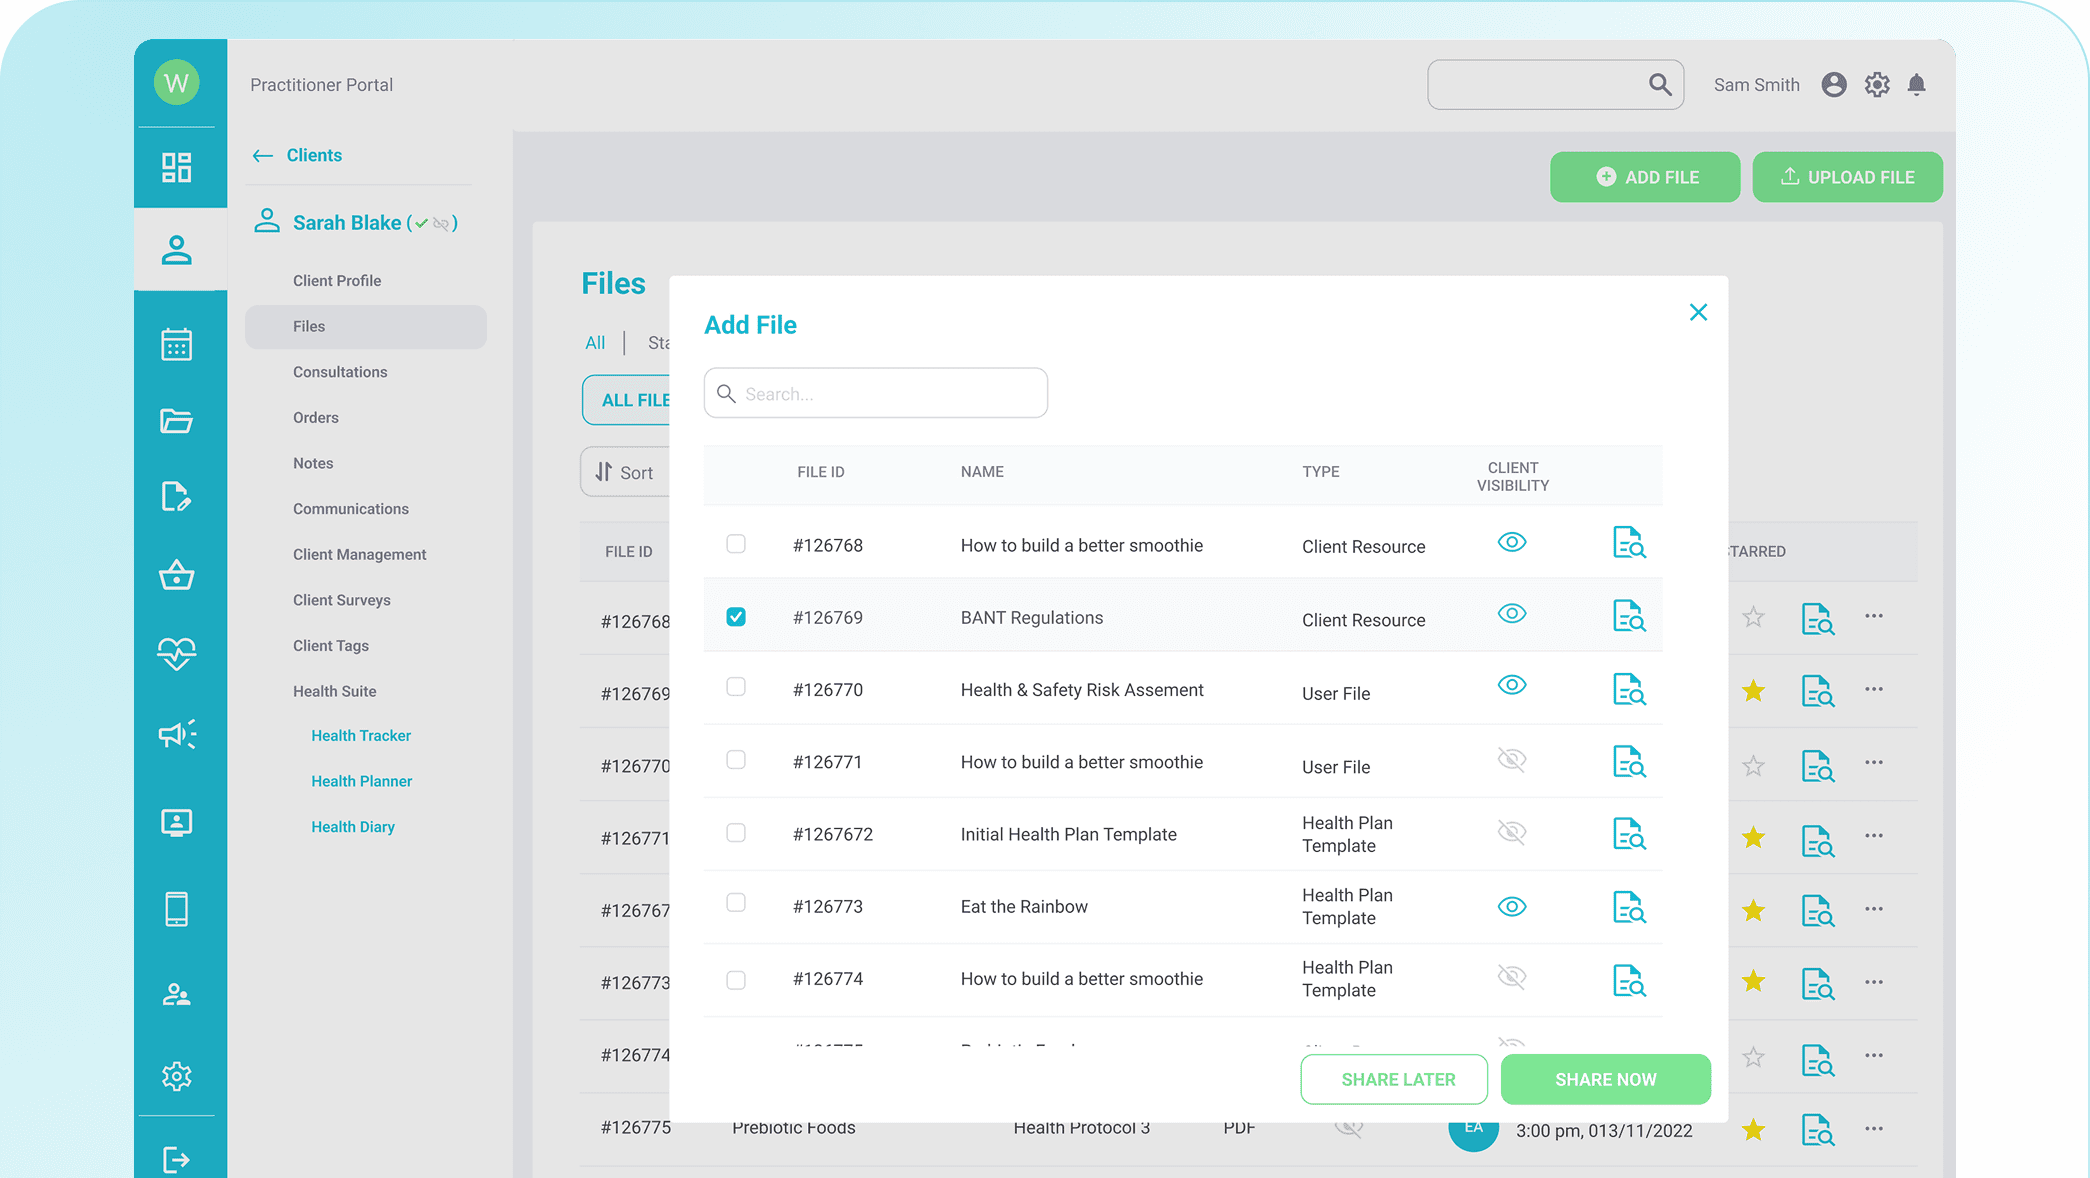Click the Share Now button
This screenshot has width=2090, height=1178.
[x=1605, y=1079]
